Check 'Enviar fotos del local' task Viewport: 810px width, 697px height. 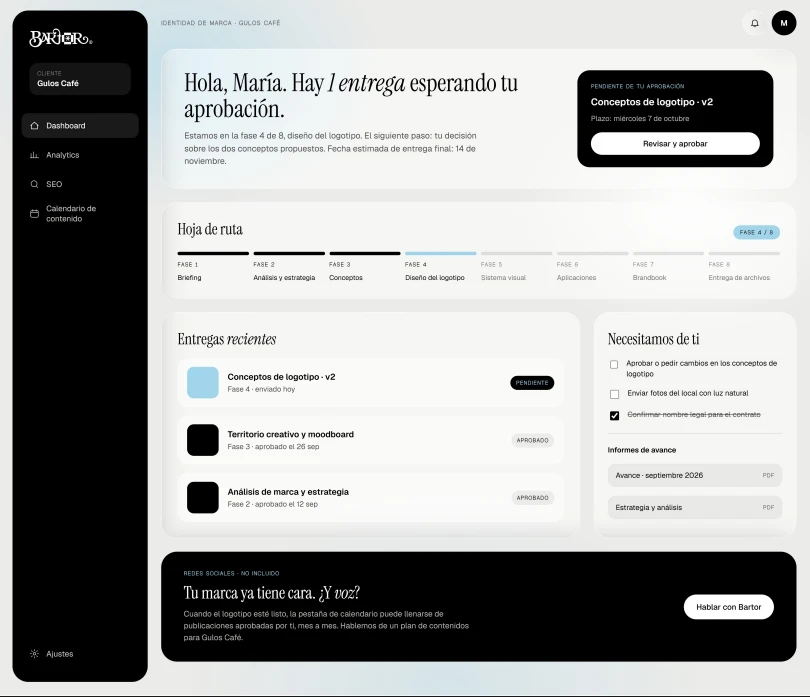[614, 394]
